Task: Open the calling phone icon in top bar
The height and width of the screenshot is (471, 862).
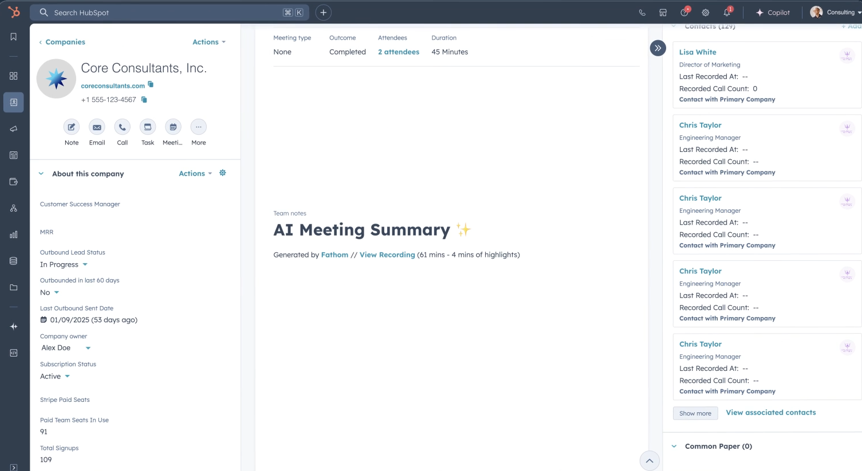Action: [642, 12]
